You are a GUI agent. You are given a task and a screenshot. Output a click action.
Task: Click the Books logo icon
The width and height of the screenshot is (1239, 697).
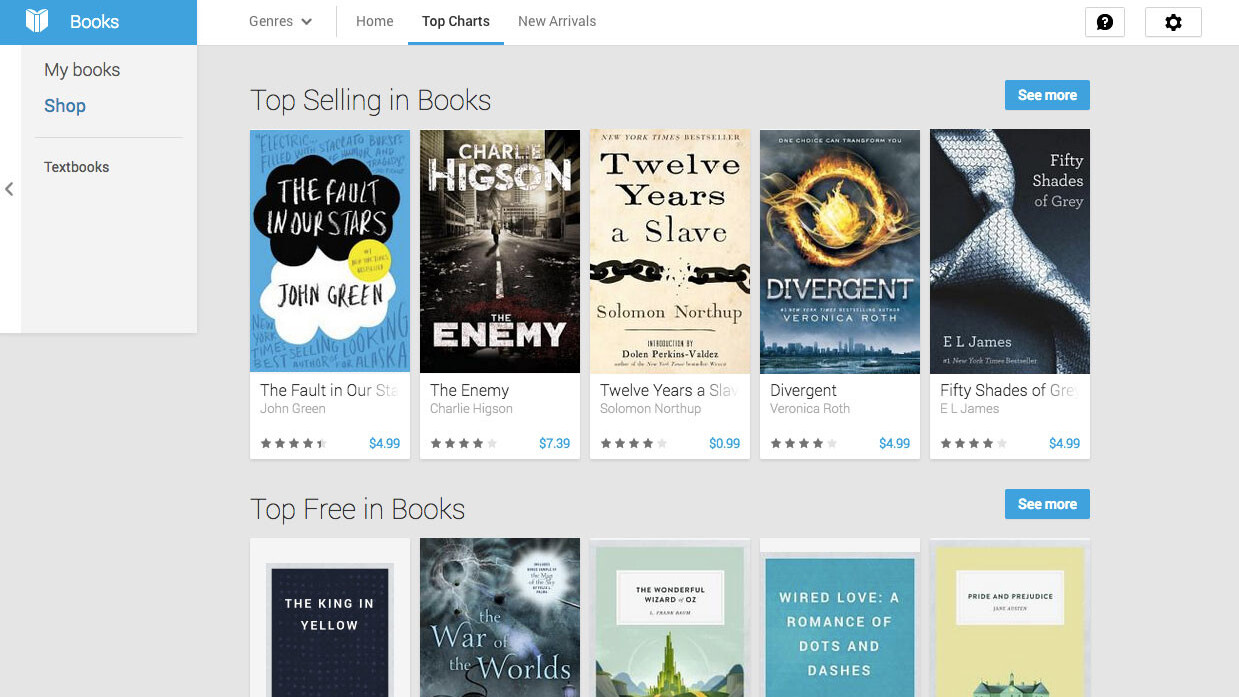37,21
